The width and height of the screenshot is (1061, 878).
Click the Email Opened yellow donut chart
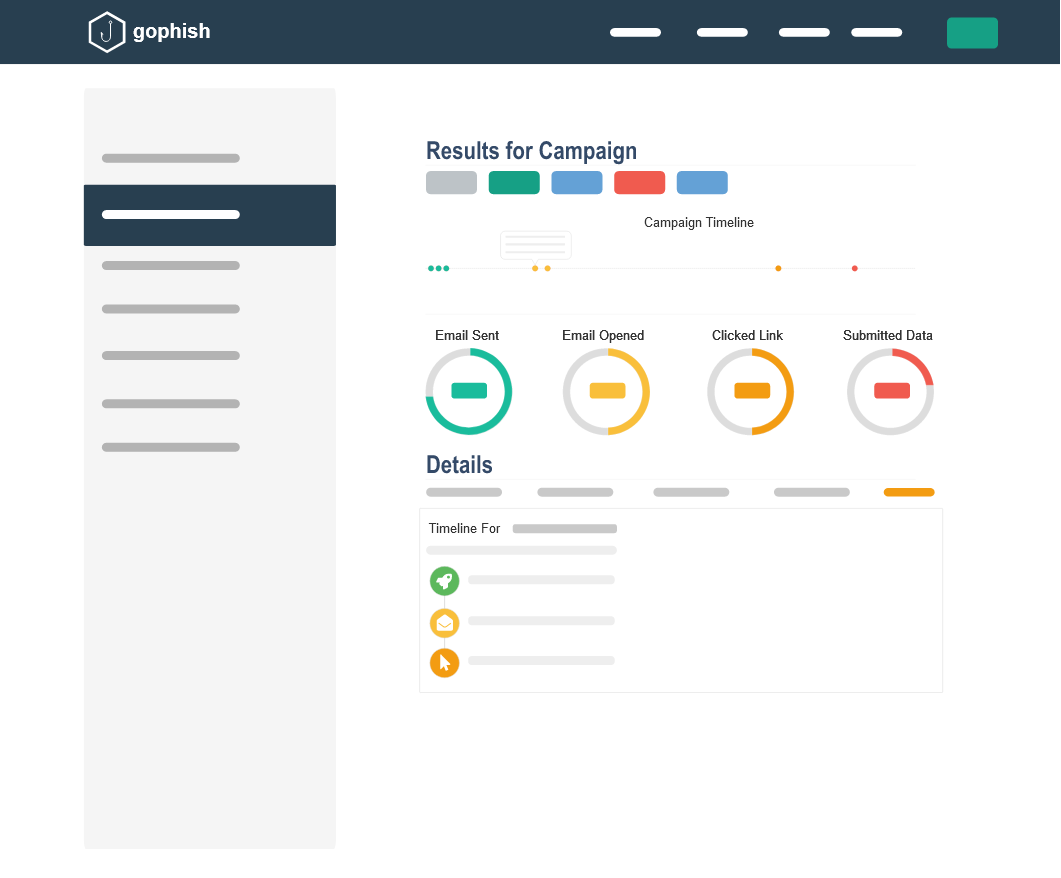pos(606,392)
